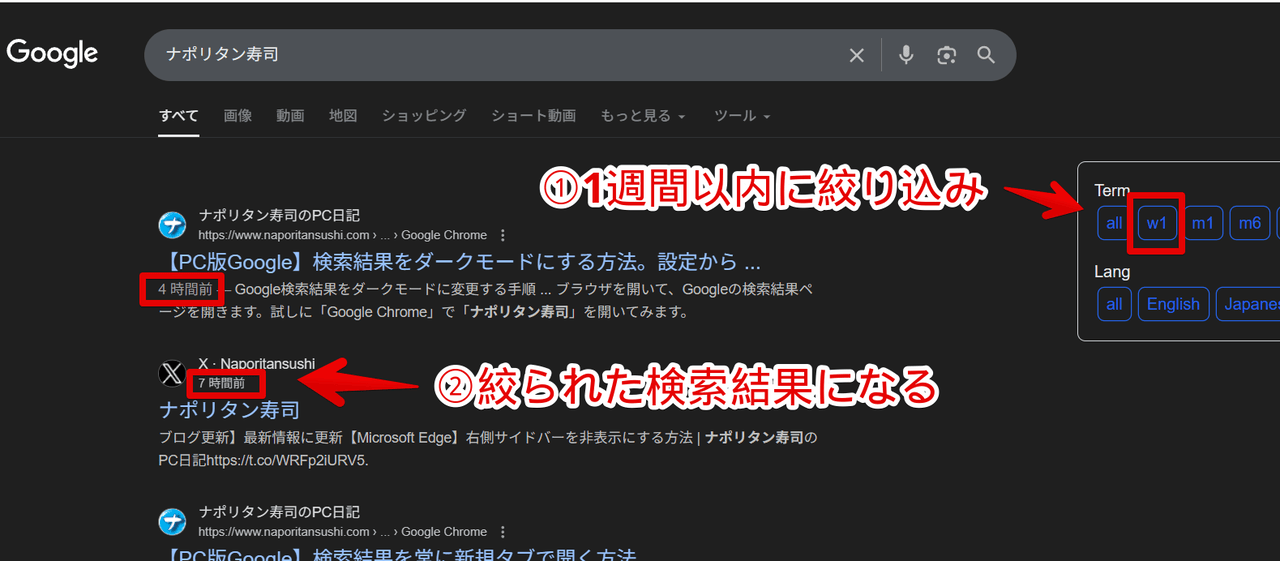This screenshot has height=561, width=1280.
Task: Open Google Lens image search icon
Action: [946, 55]
